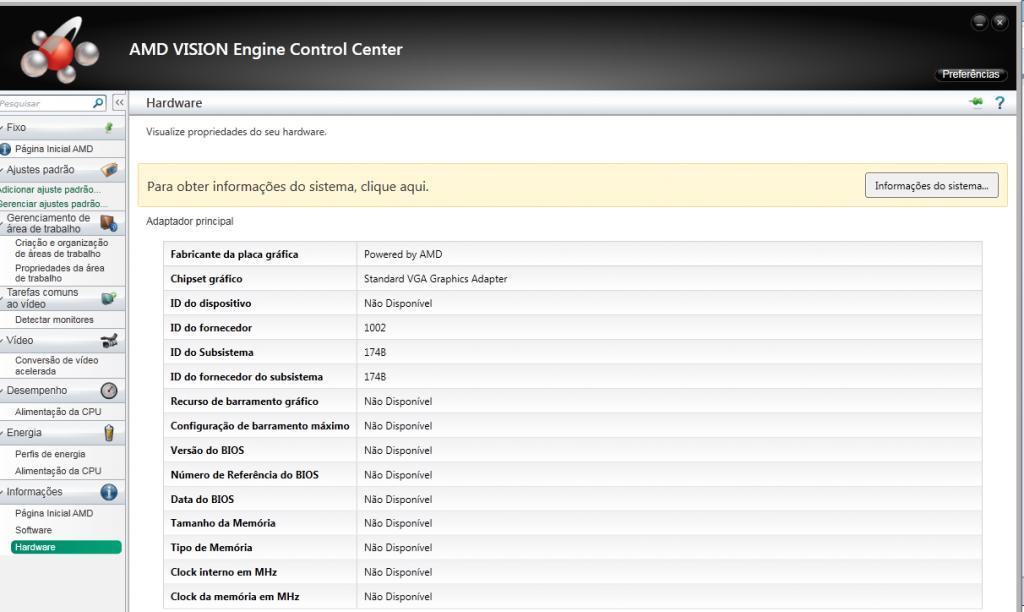The width and height of the screenshot is (1024, 612).
Task: Click the Ajustes padrão presets icon
Action: (109, 170)
